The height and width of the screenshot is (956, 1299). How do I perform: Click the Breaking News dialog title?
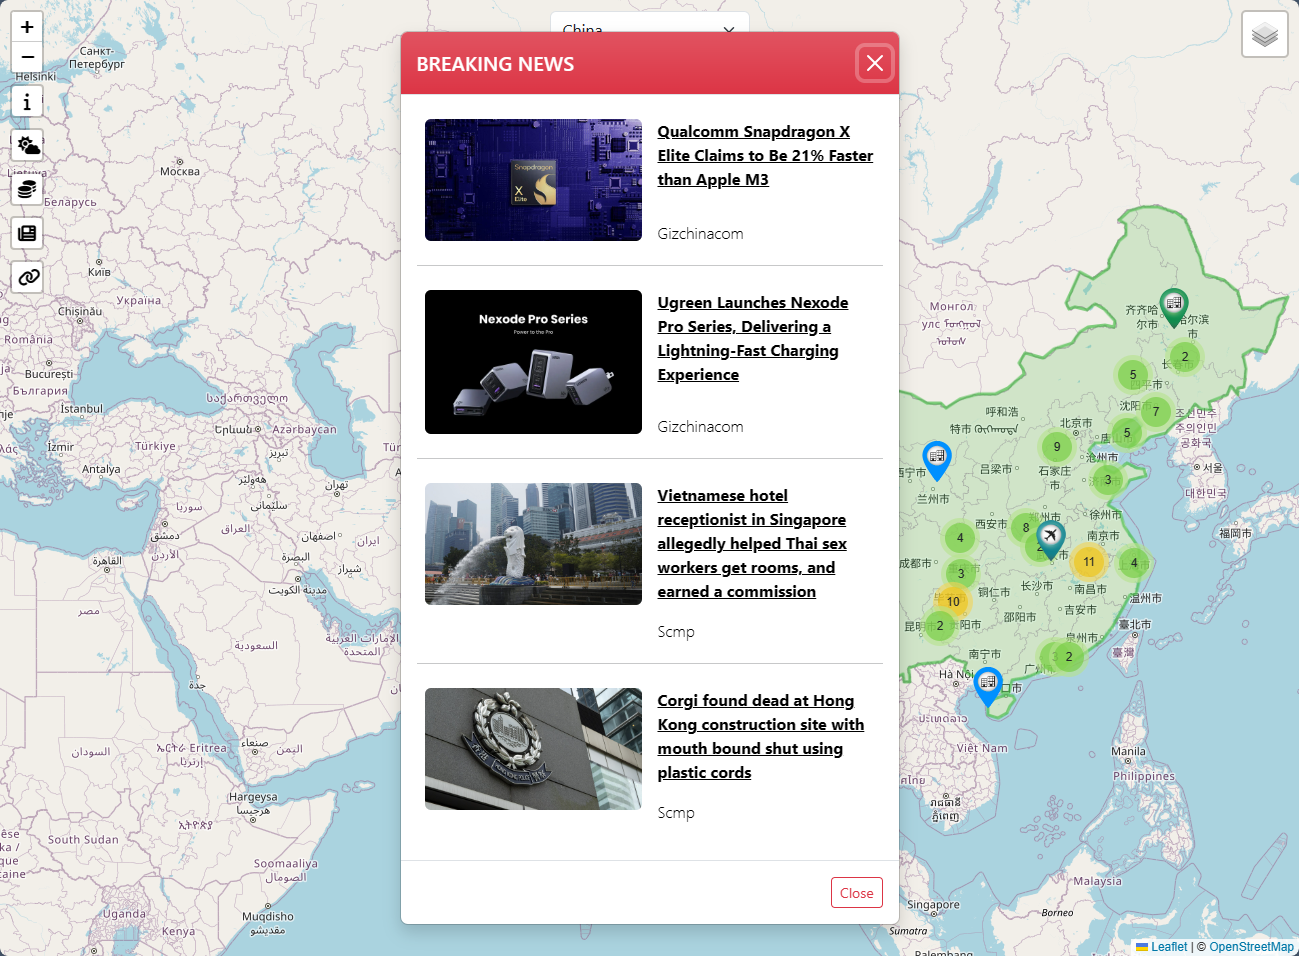point(495,64)
